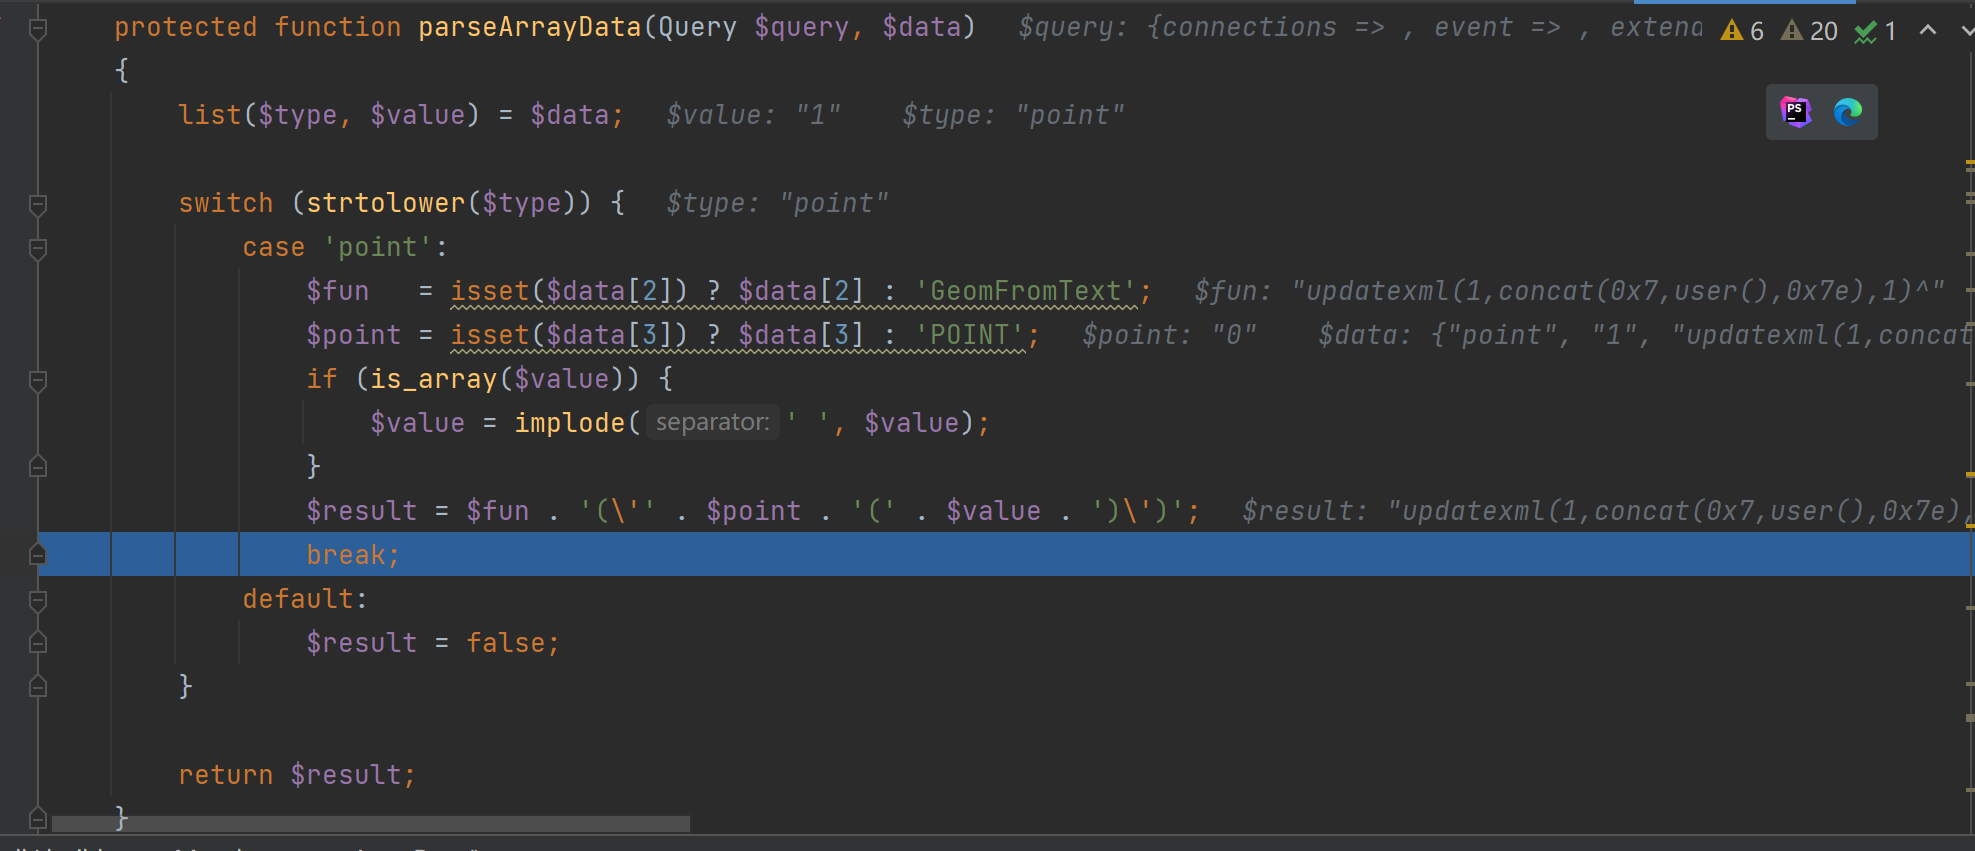Collapse the if is_array block
Screen dimensions: 1975x851
(x=38, y=381)
